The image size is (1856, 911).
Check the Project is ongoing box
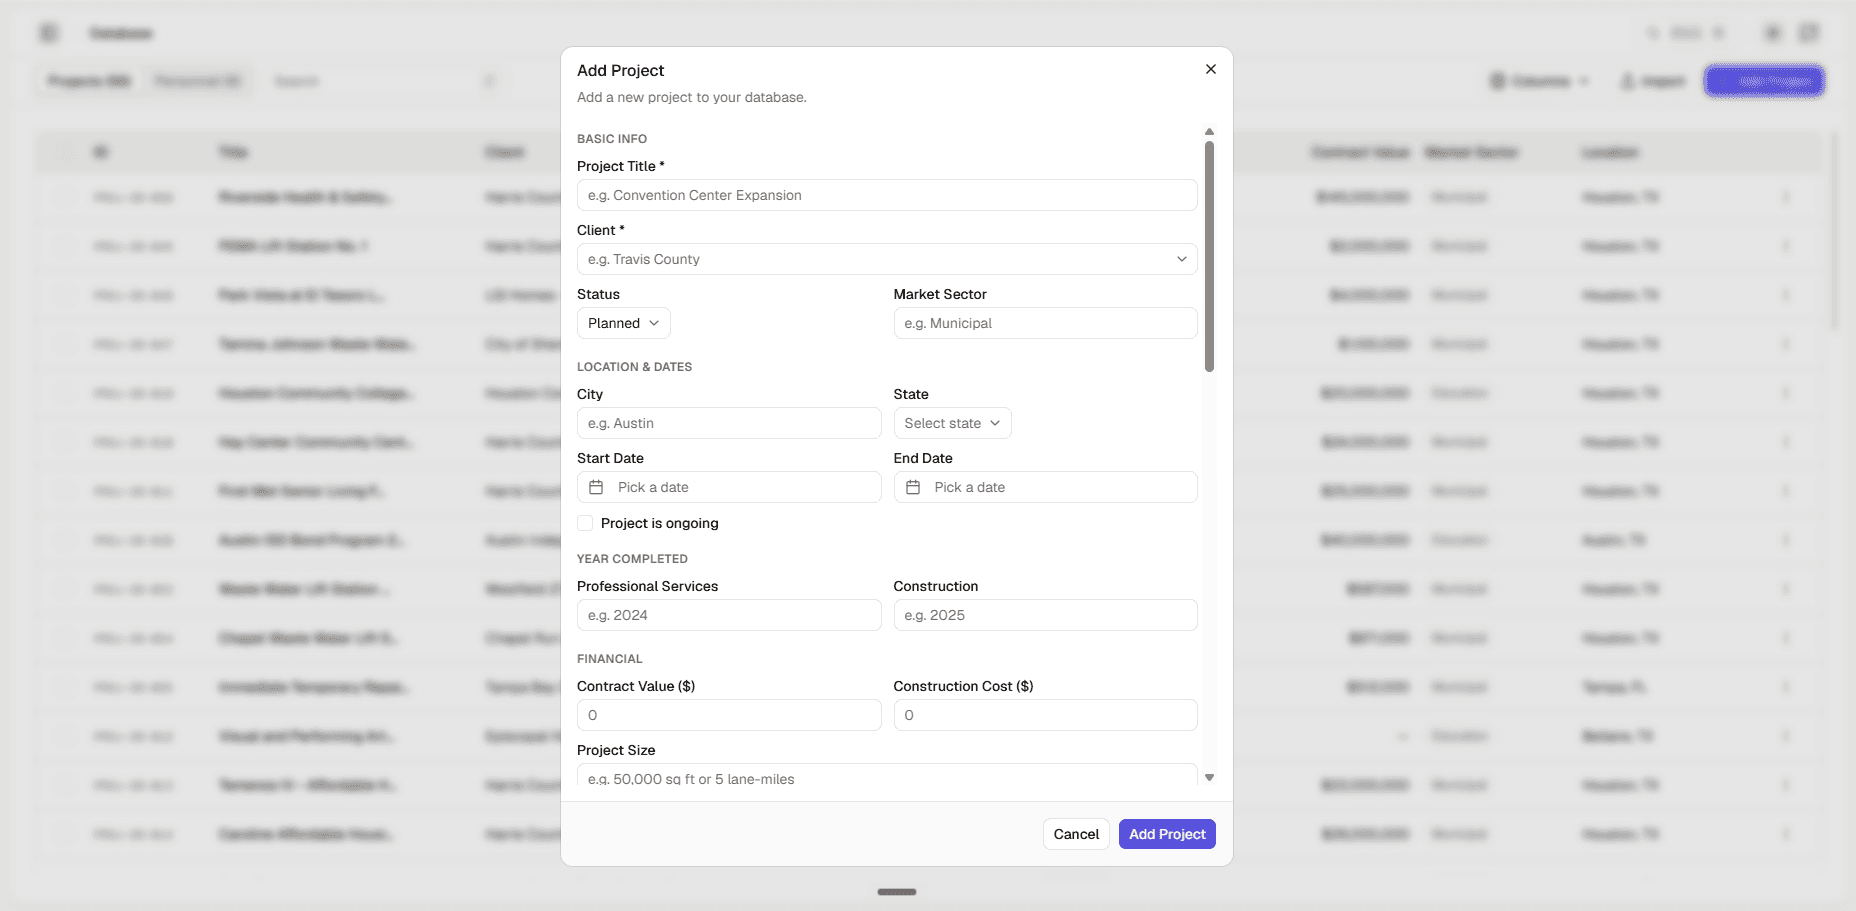click(585, 523)
